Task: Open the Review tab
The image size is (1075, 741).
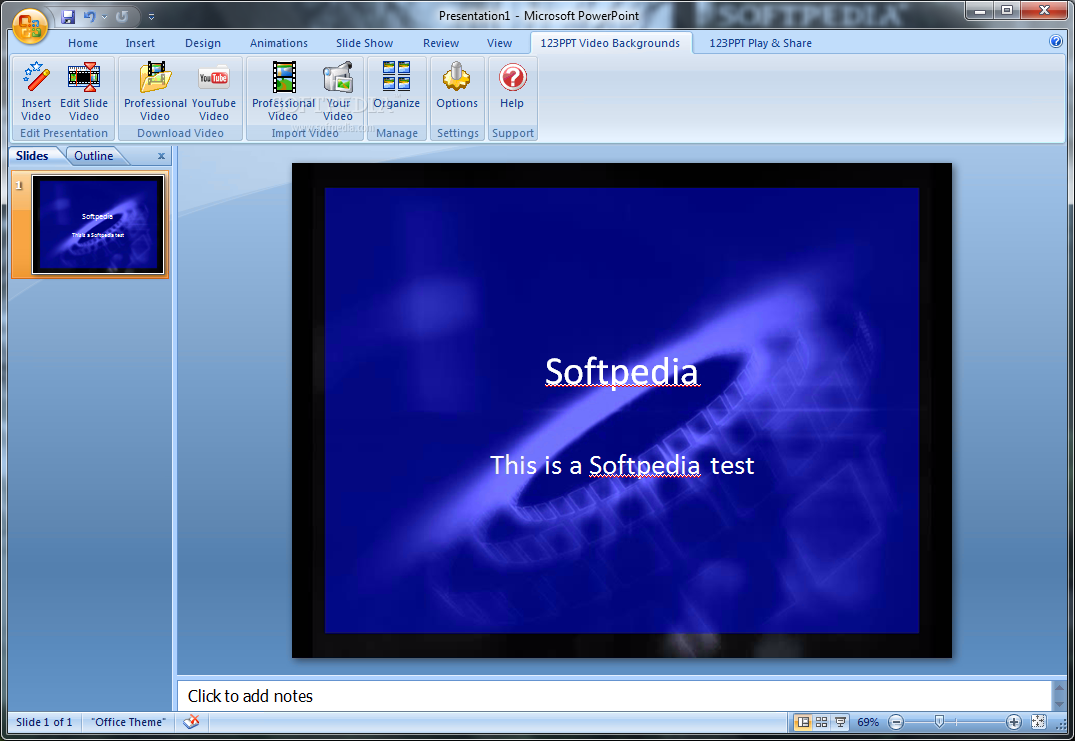Action: [x=441, y=42]
